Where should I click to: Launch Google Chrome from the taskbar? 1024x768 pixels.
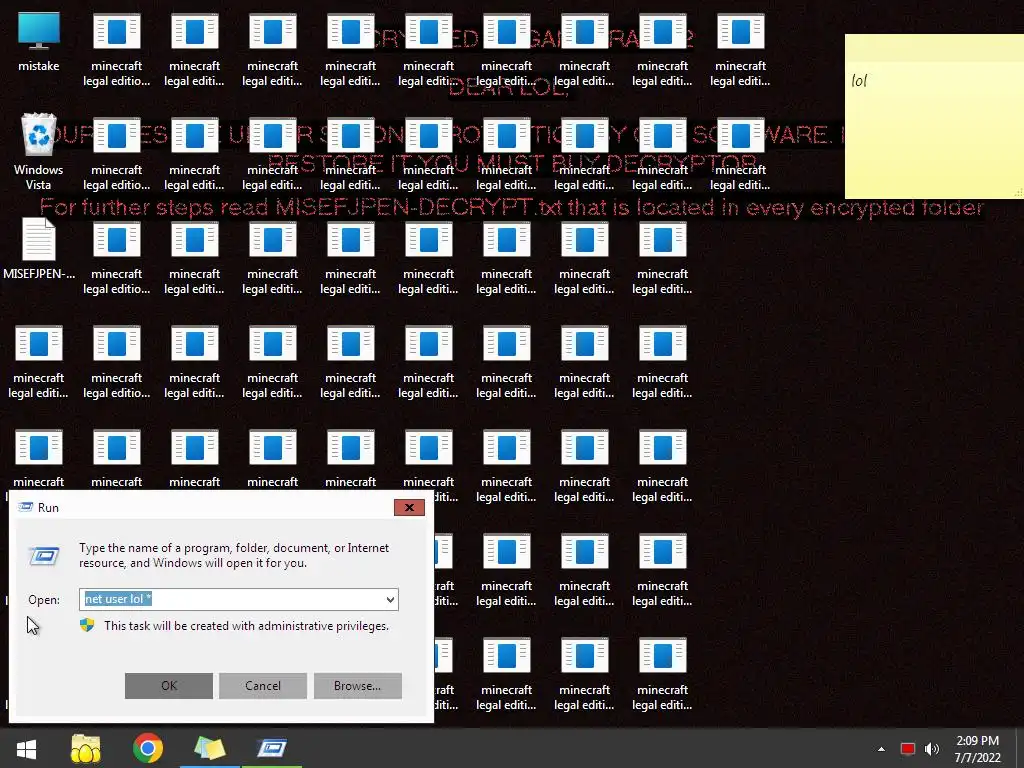click(148, 748)
